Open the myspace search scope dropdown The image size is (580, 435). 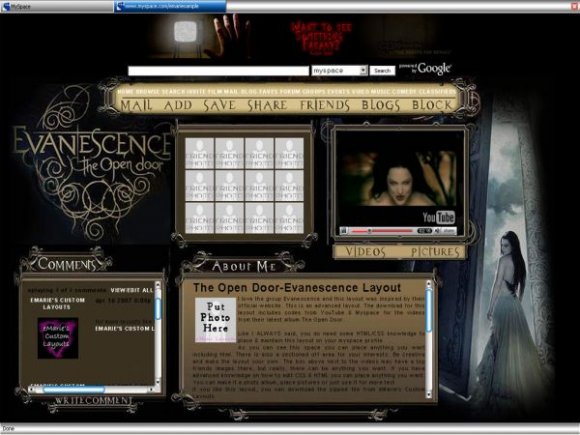(339, 70)
